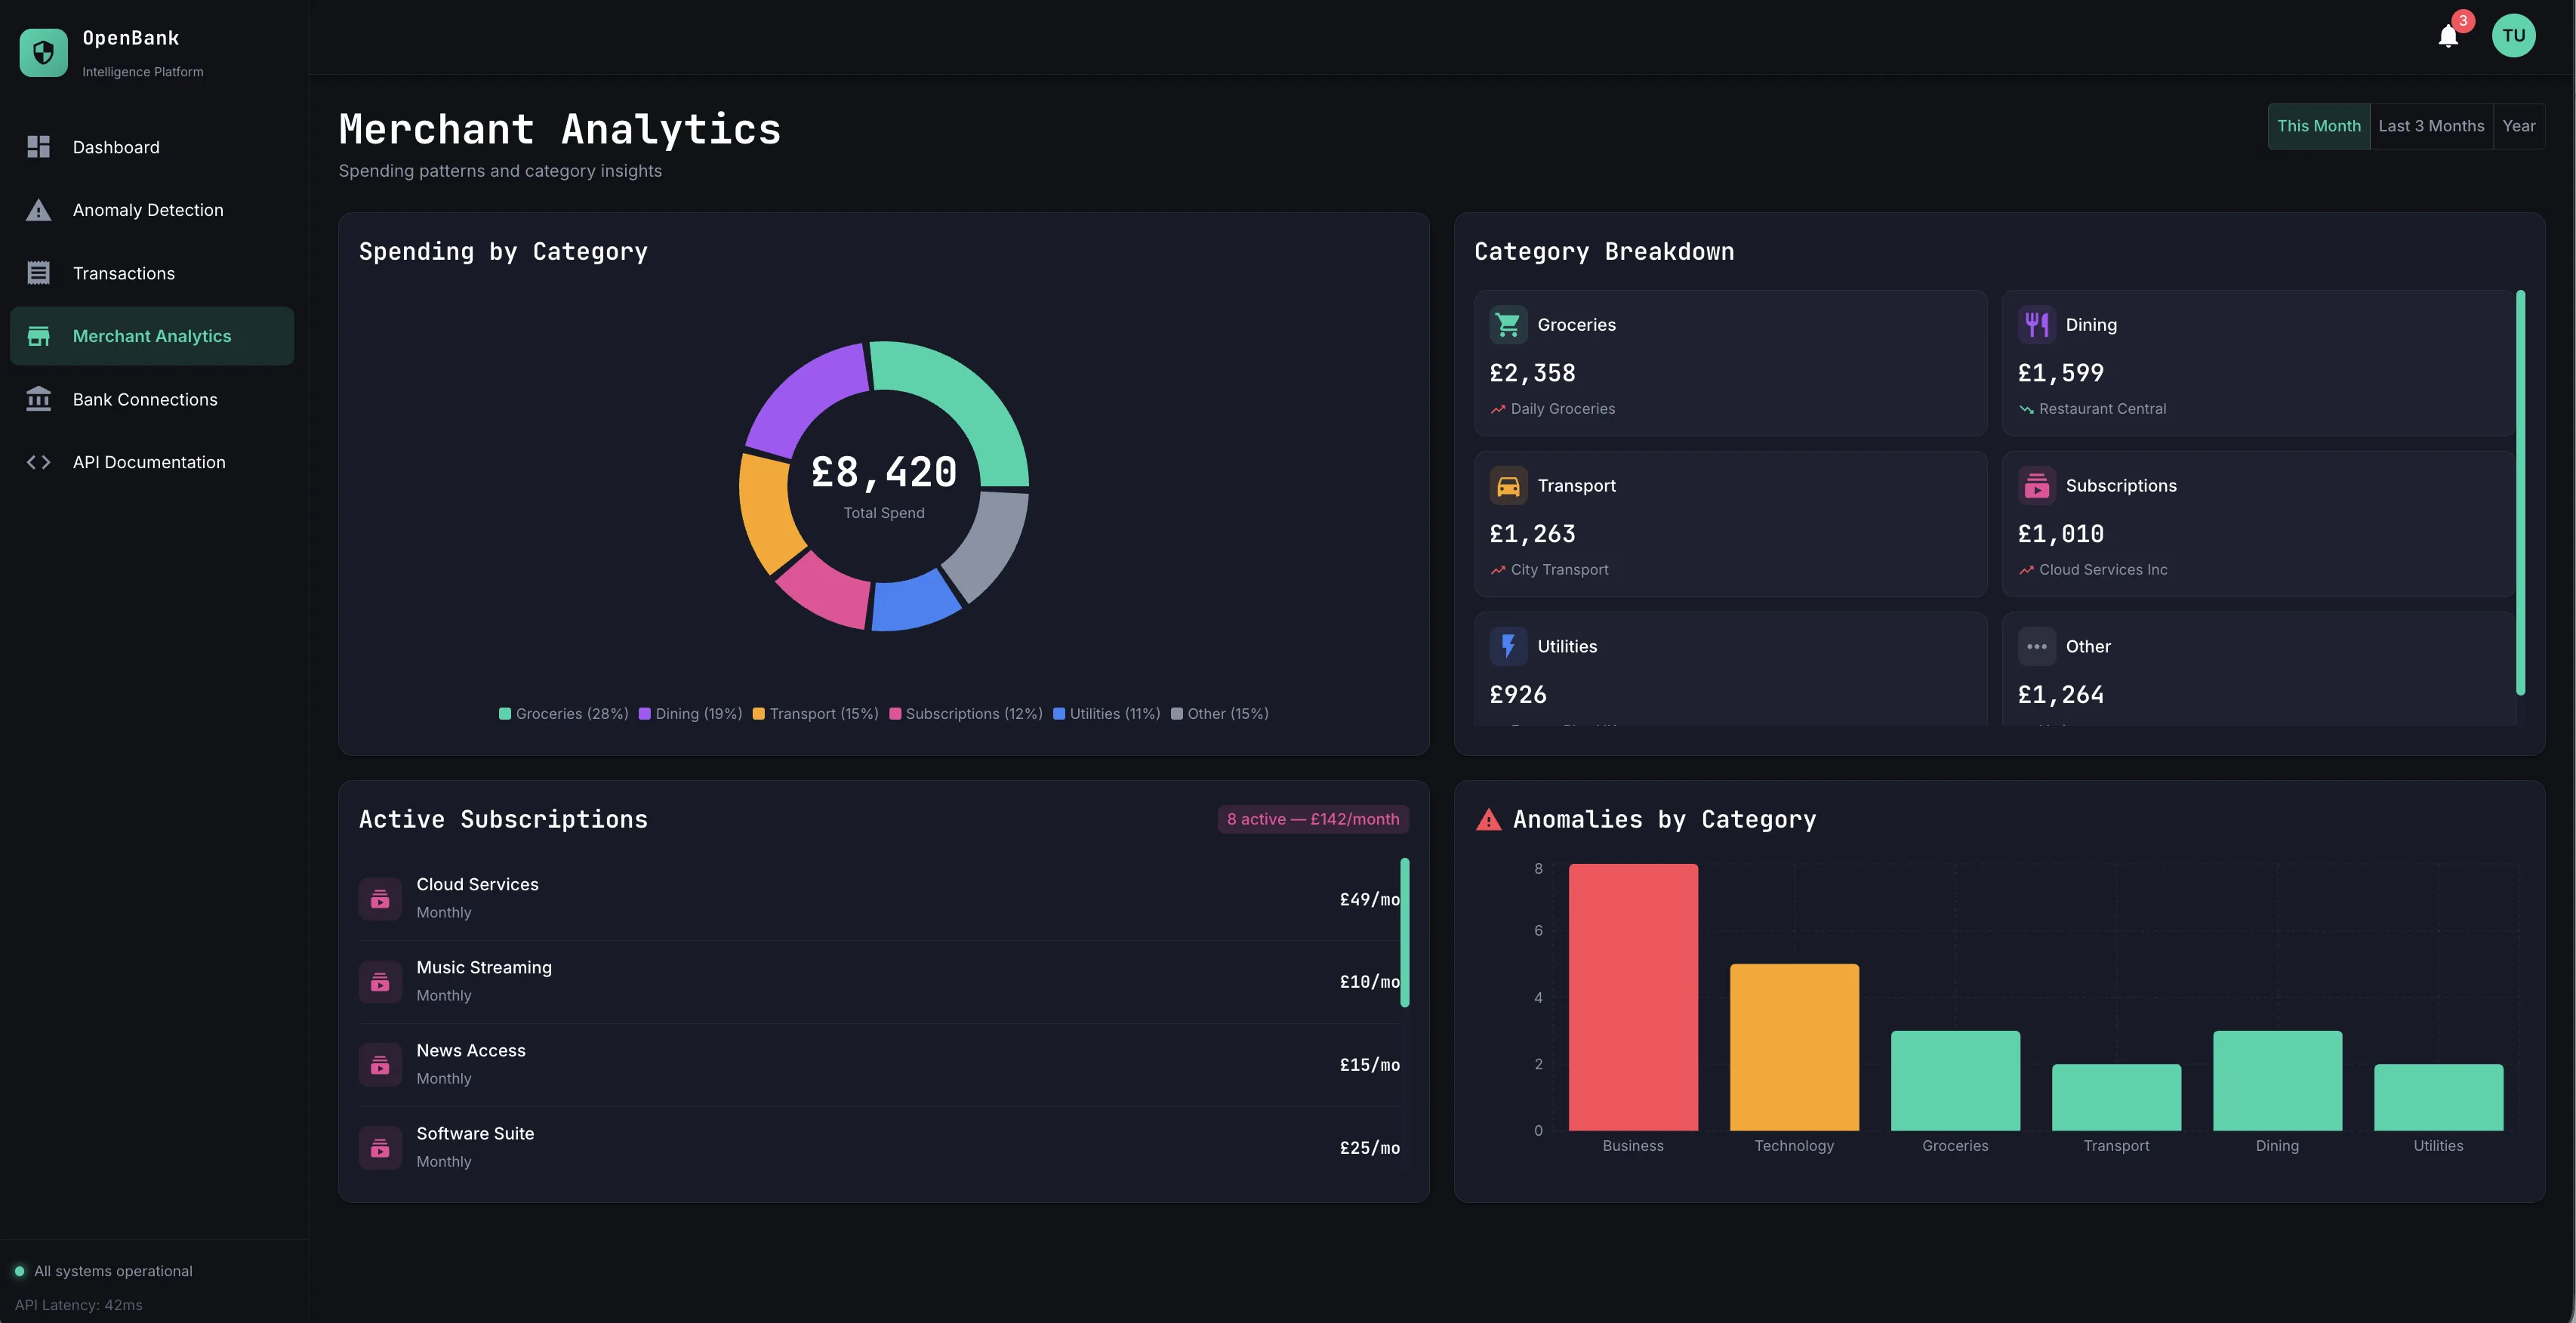2576x1323 pixels.
Task: Click the blue Utilities legend swatch
Action: point(1059,714)
